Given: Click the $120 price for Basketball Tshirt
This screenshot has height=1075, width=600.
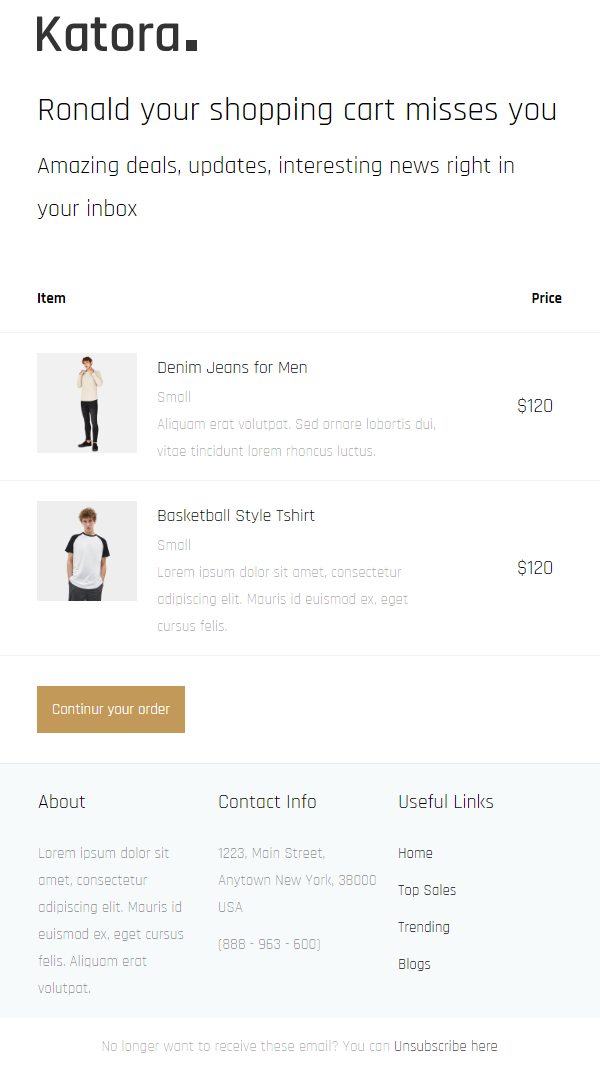Looking at the screenshot, I should coord(535,568).
